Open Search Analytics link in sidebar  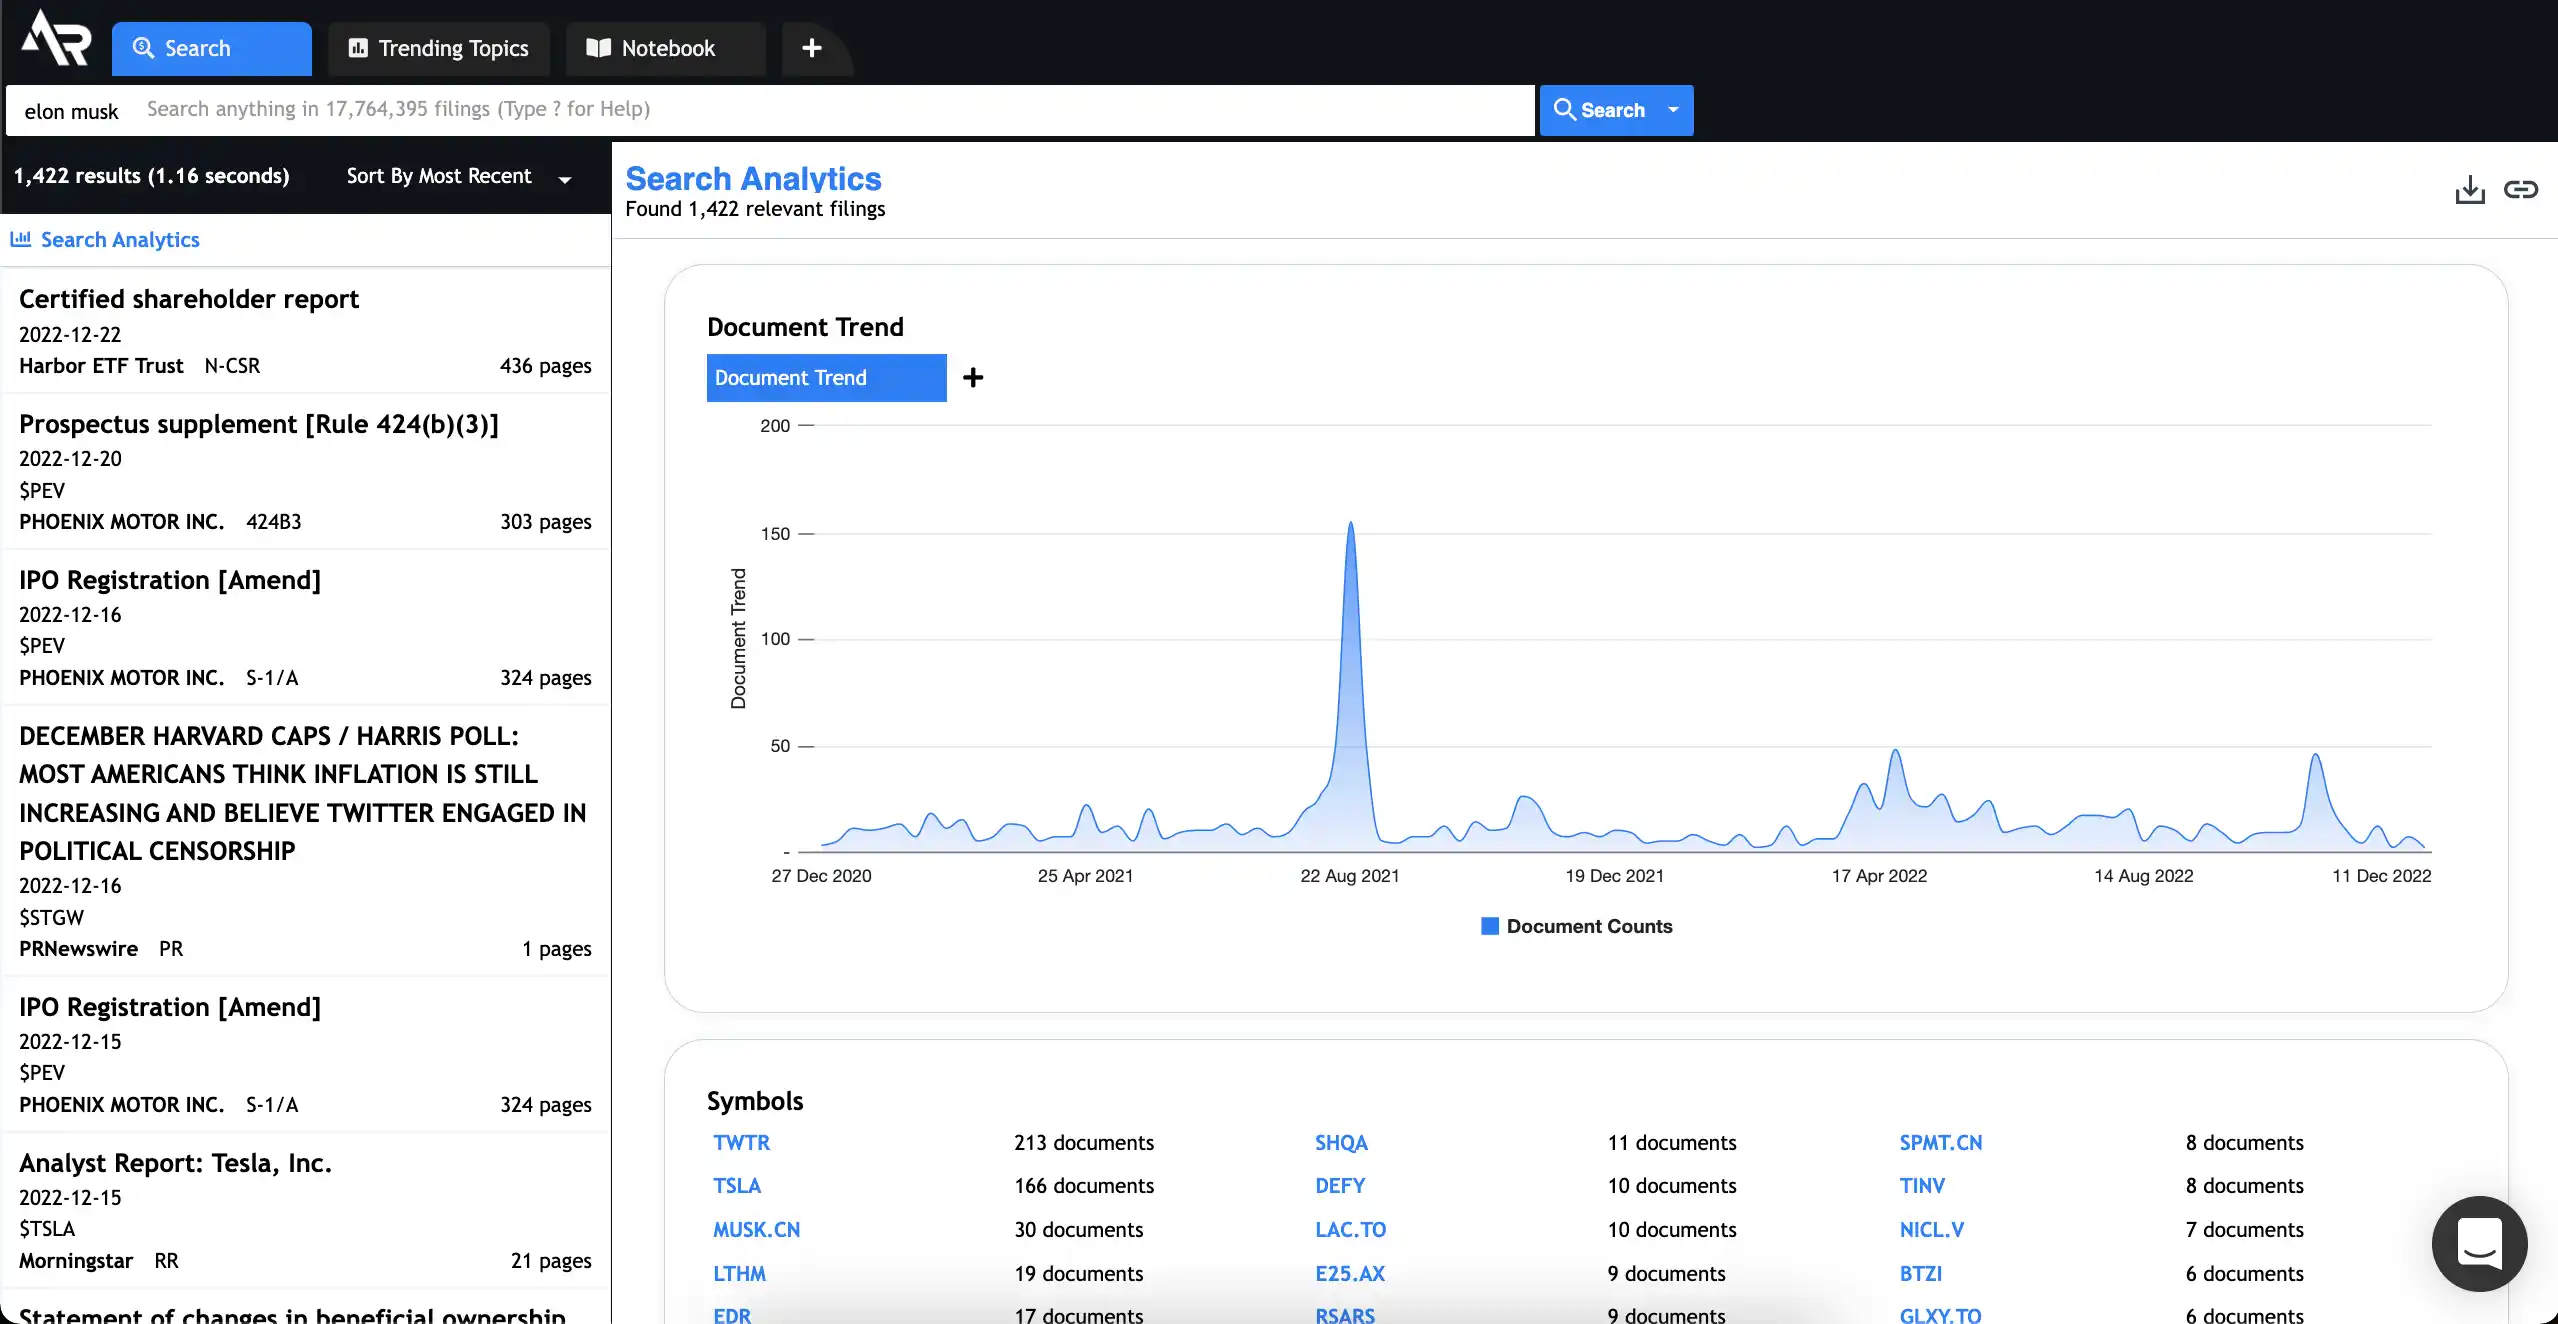120,240
